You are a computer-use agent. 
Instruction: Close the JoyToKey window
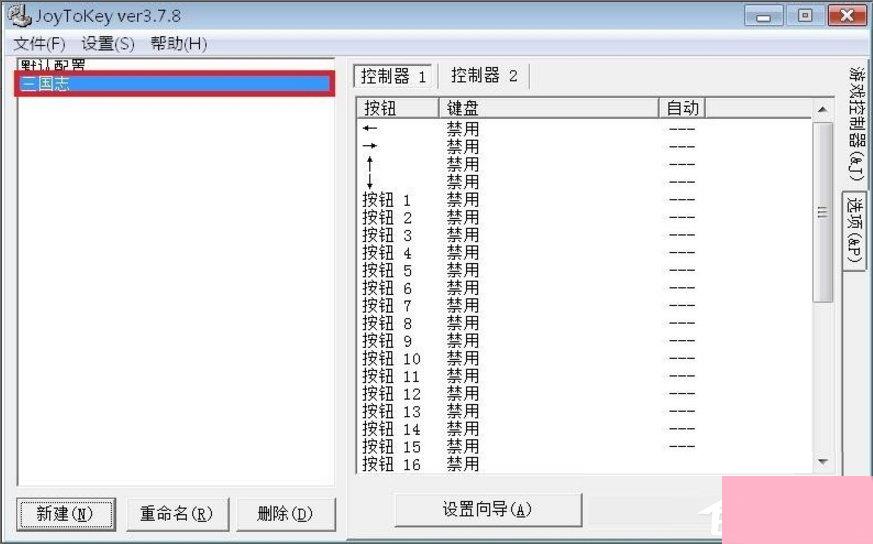coord(847,16)
